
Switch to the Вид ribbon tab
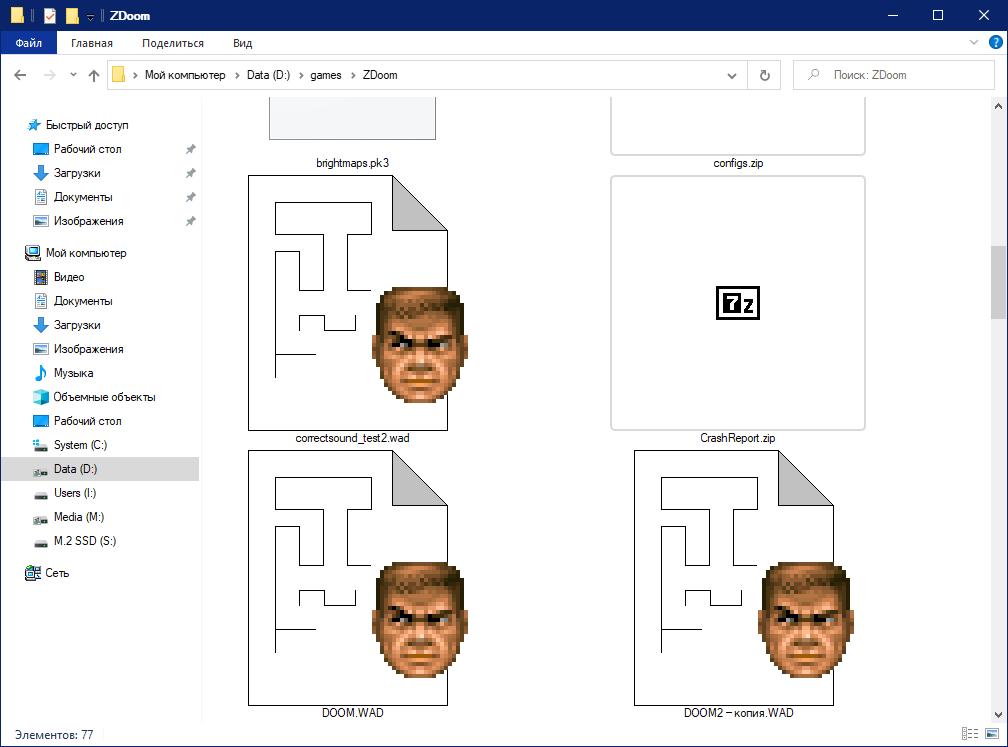(242, 43)
